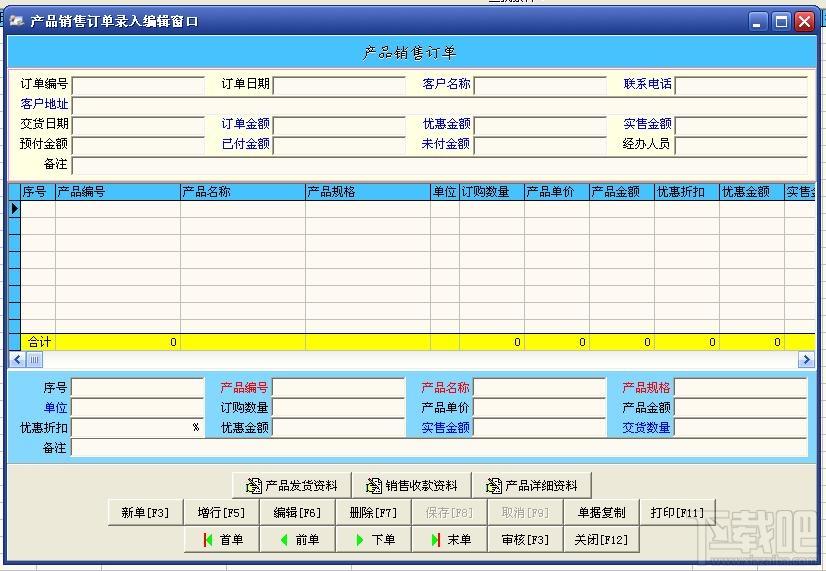Click the grid's right scroll arrow
The image size is (826, 571).
coord(806,360)
